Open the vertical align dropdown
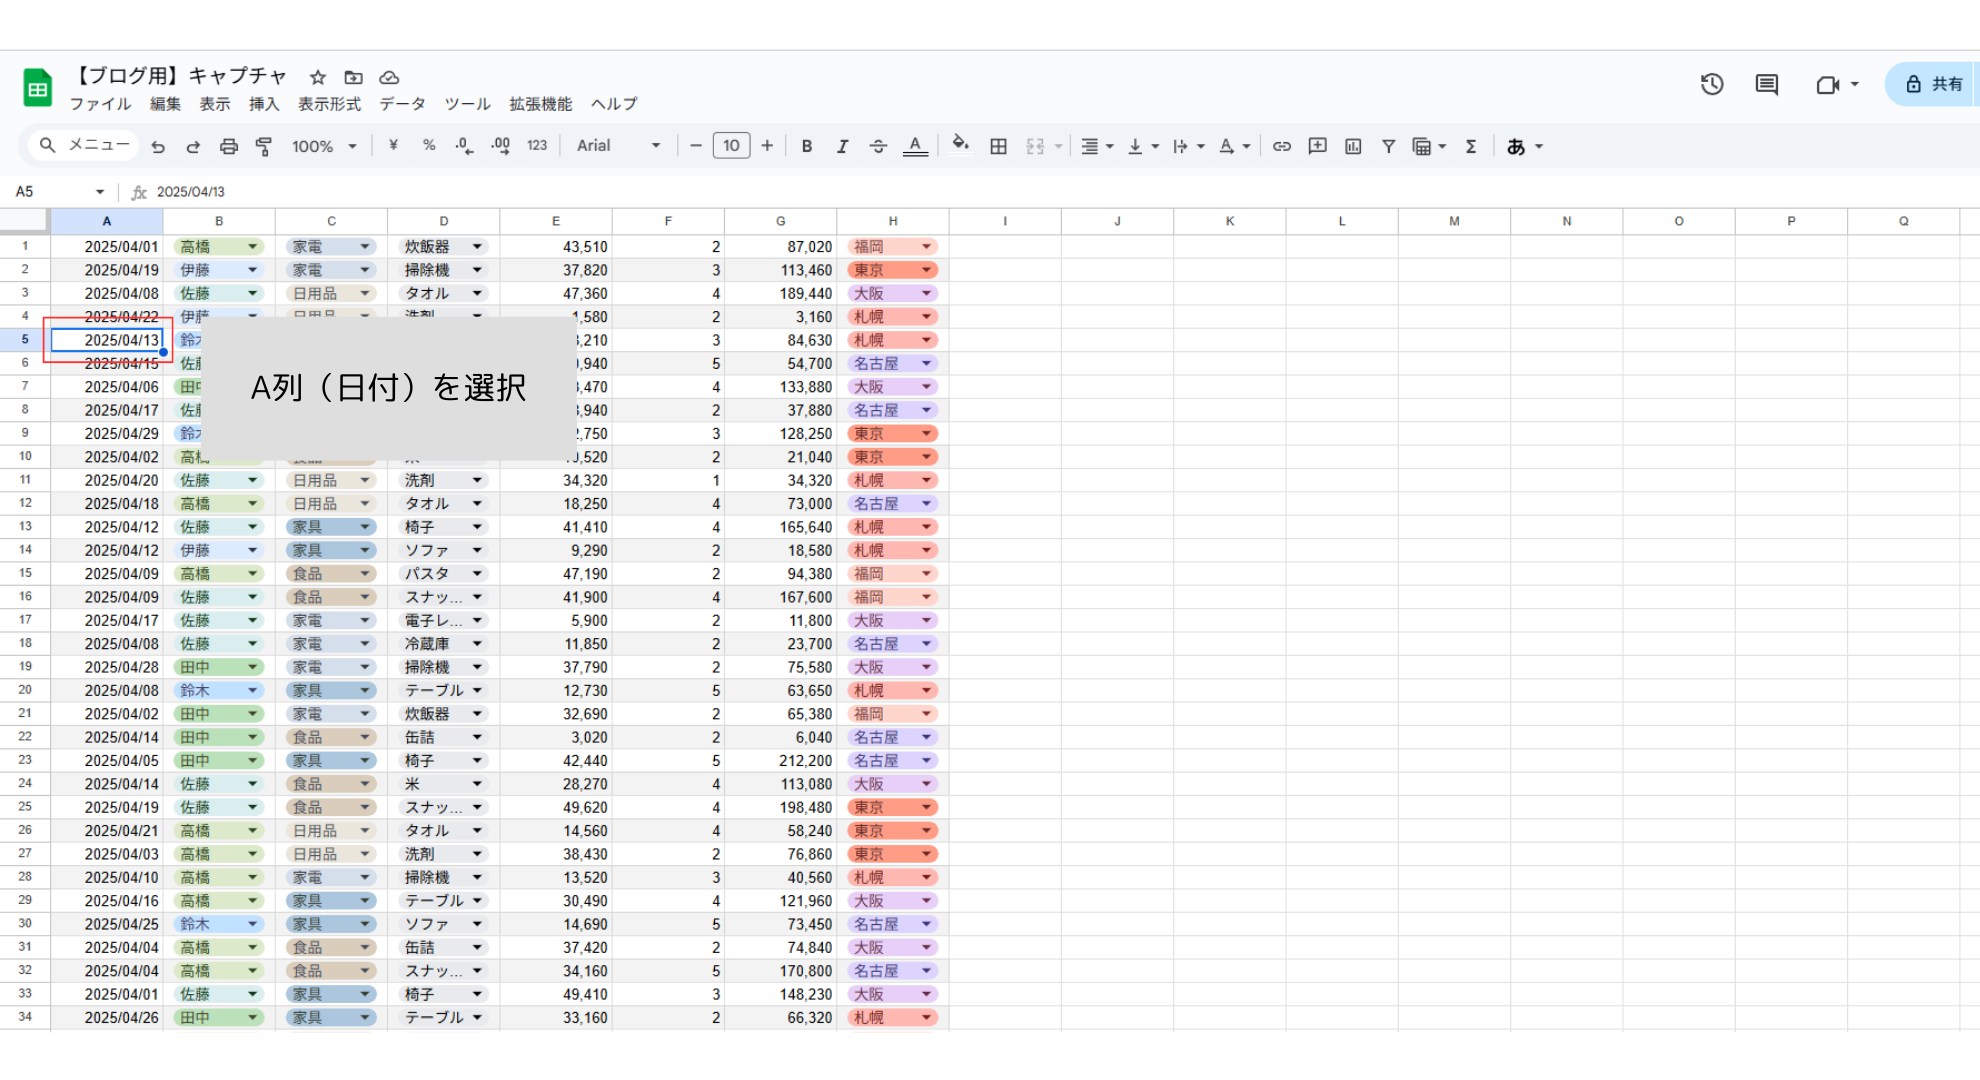The width and height of the screenshot is (1980, 1080). click(x=1143, y=146)
